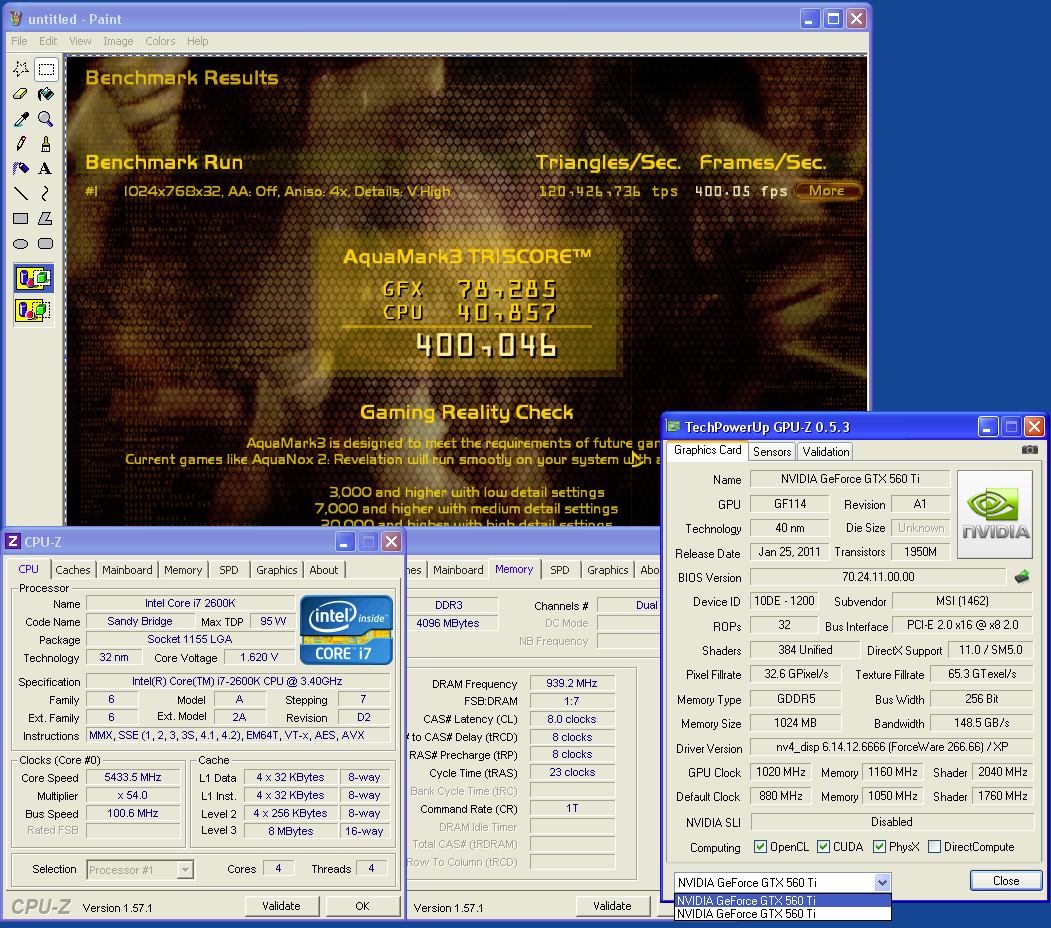The image size is (1051, 928).
Task: Select transparent selection mode option
Action: 34,310
